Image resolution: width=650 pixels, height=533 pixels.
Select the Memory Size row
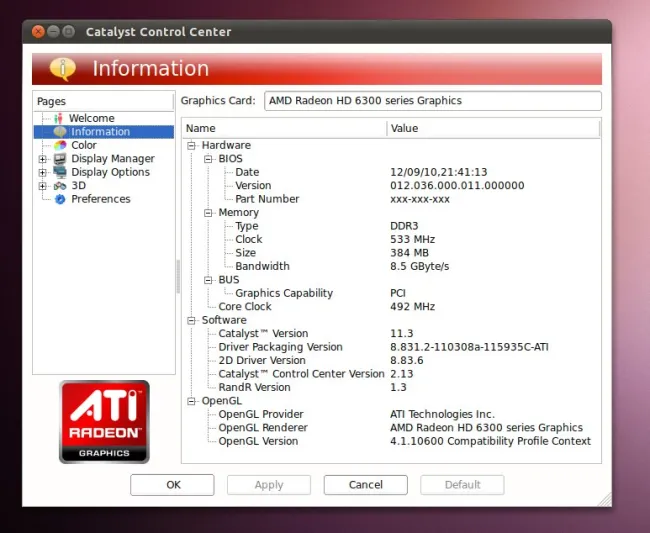coord(391,253)
